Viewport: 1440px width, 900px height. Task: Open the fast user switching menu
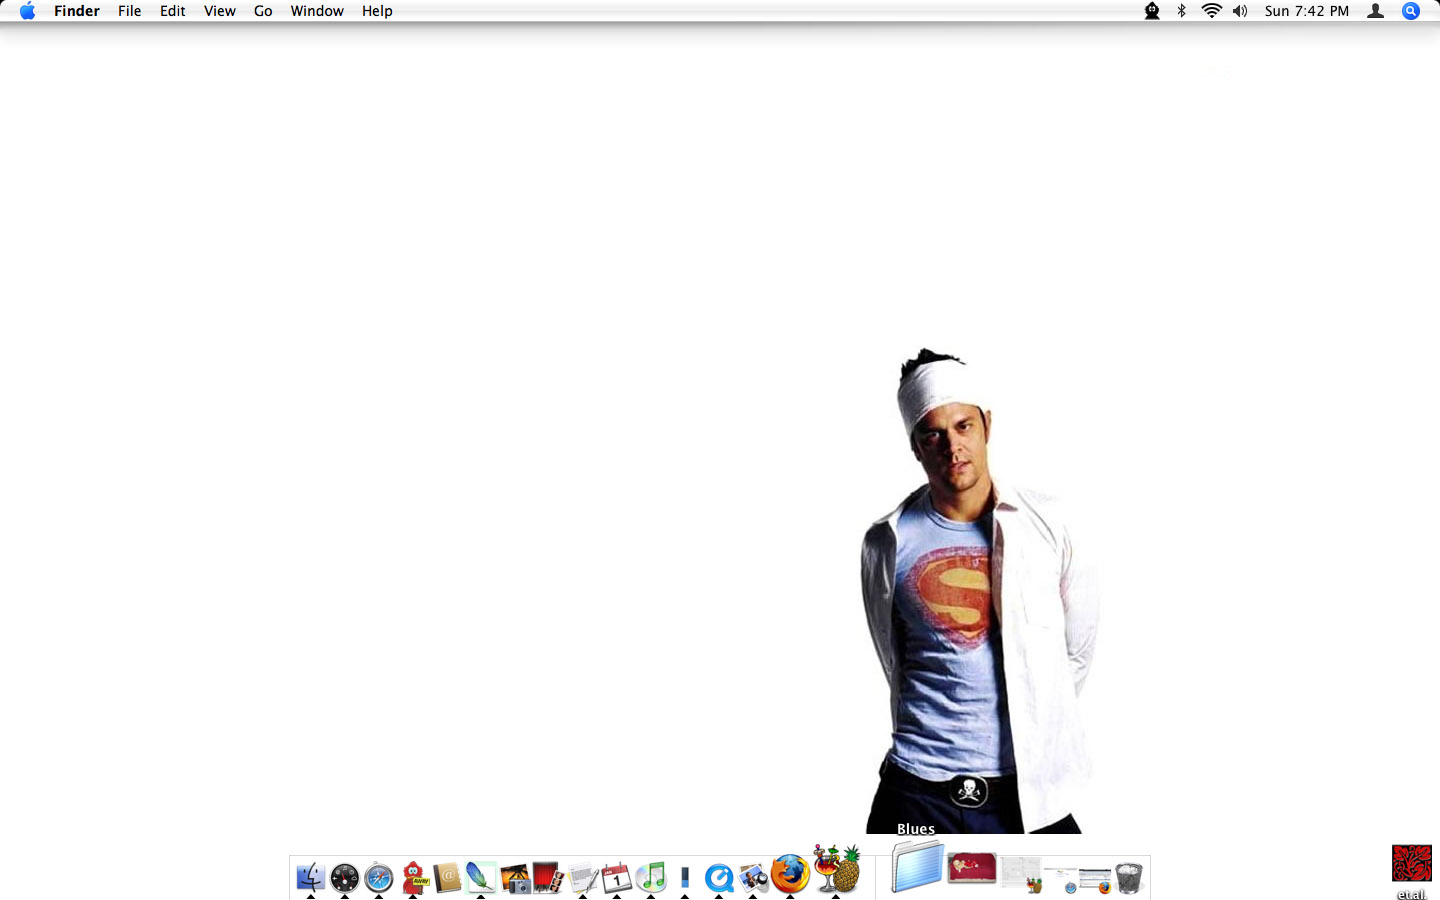[x=1376, y=11]
